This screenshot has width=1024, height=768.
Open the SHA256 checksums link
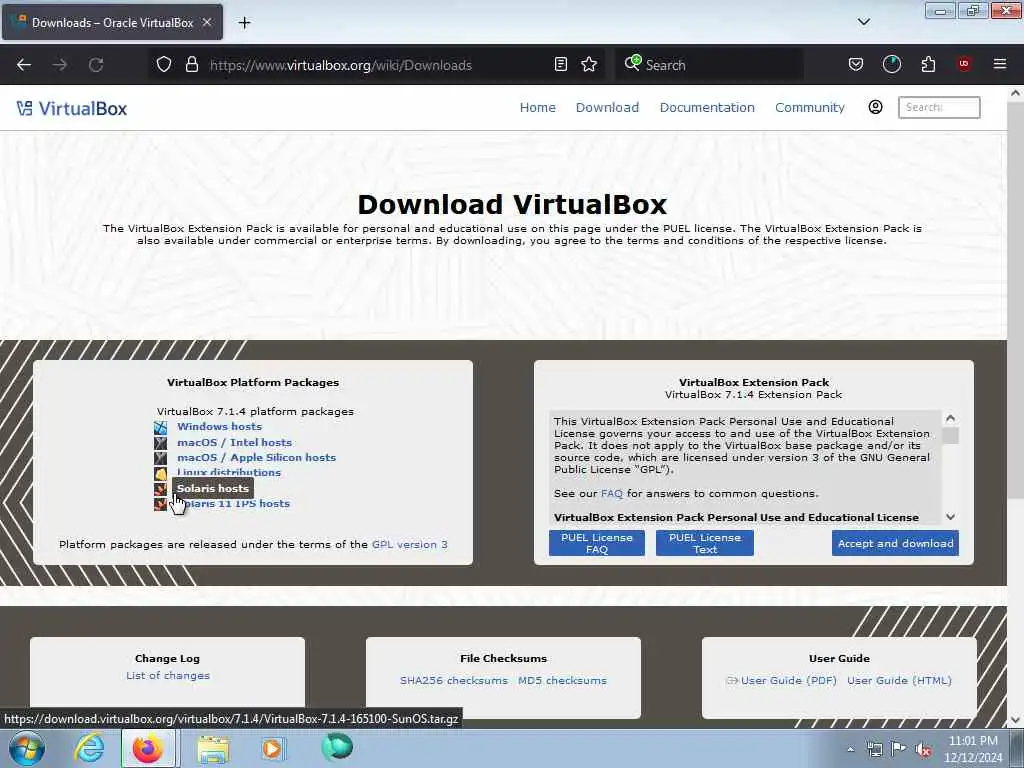(454, 680)
